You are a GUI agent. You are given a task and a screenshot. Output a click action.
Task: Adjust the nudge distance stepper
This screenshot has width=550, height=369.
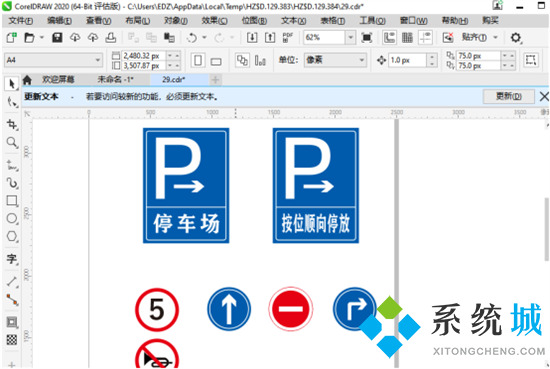click(x=432, y=60)
